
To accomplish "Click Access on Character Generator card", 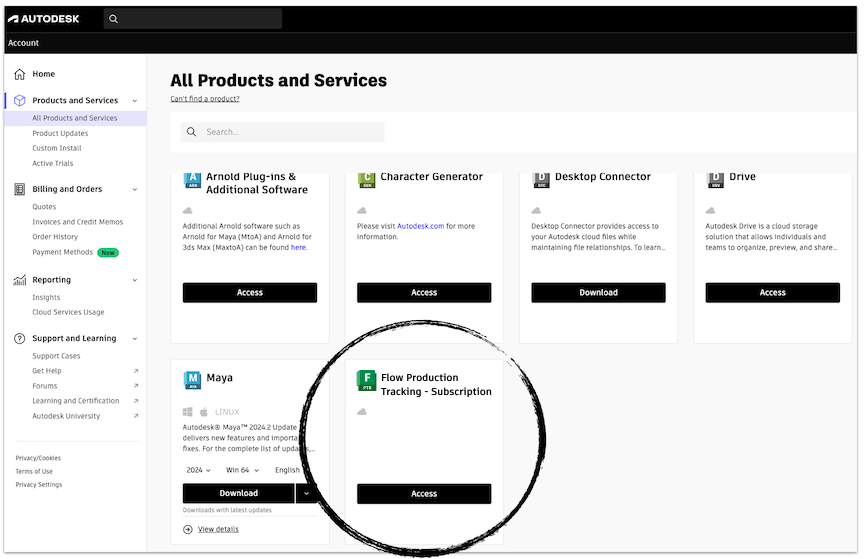I will tap(424, 293).
